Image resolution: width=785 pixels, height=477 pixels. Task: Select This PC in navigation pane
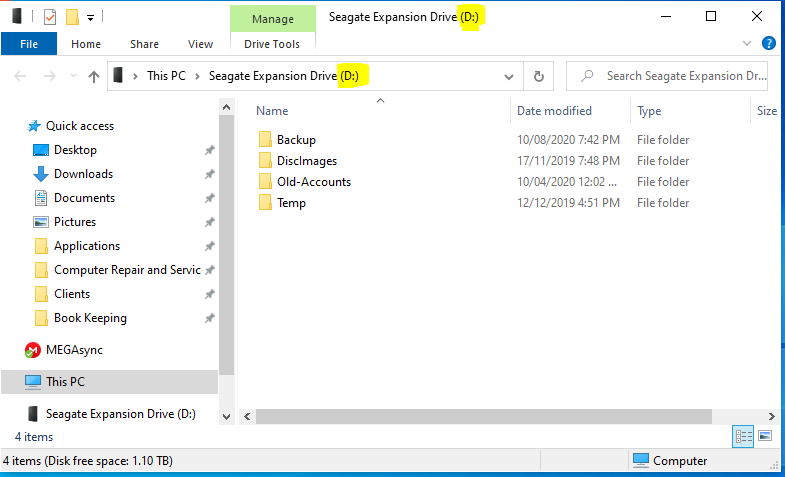tap(109, 381)
